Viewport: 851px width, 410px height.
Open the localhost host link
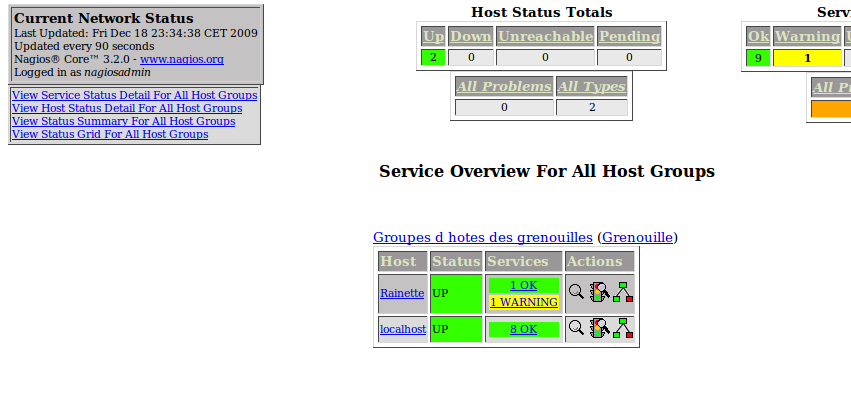tap(402, 329)
